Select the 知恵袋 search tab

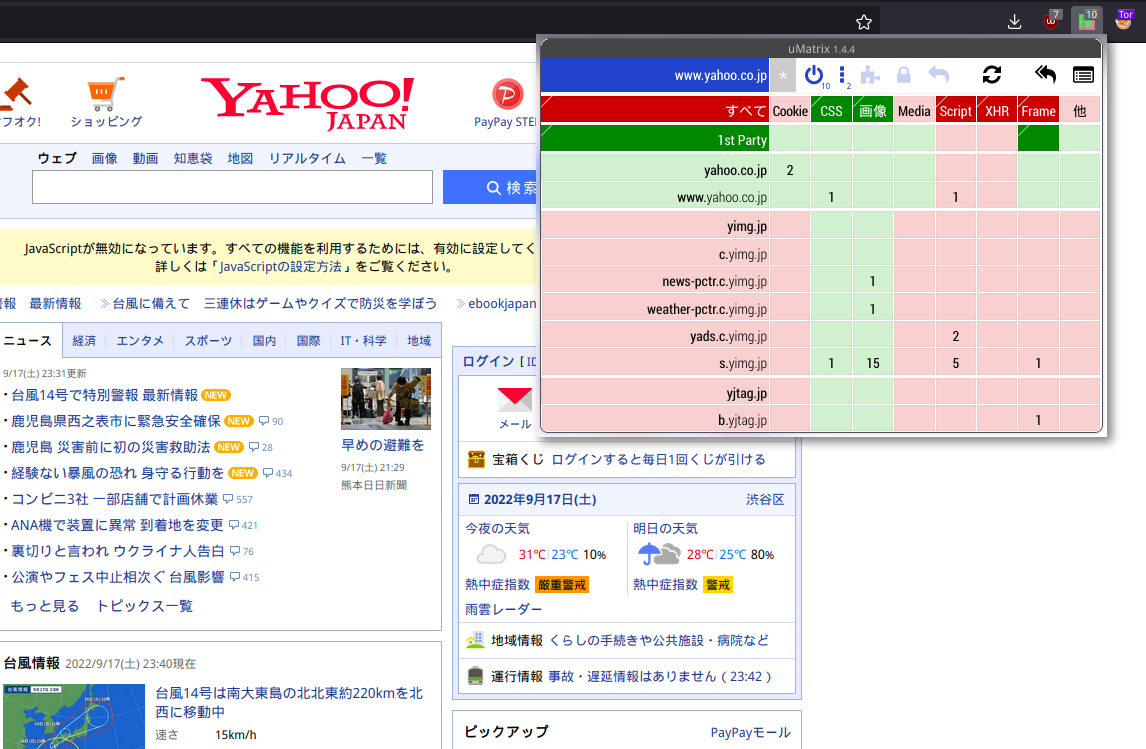193,158
